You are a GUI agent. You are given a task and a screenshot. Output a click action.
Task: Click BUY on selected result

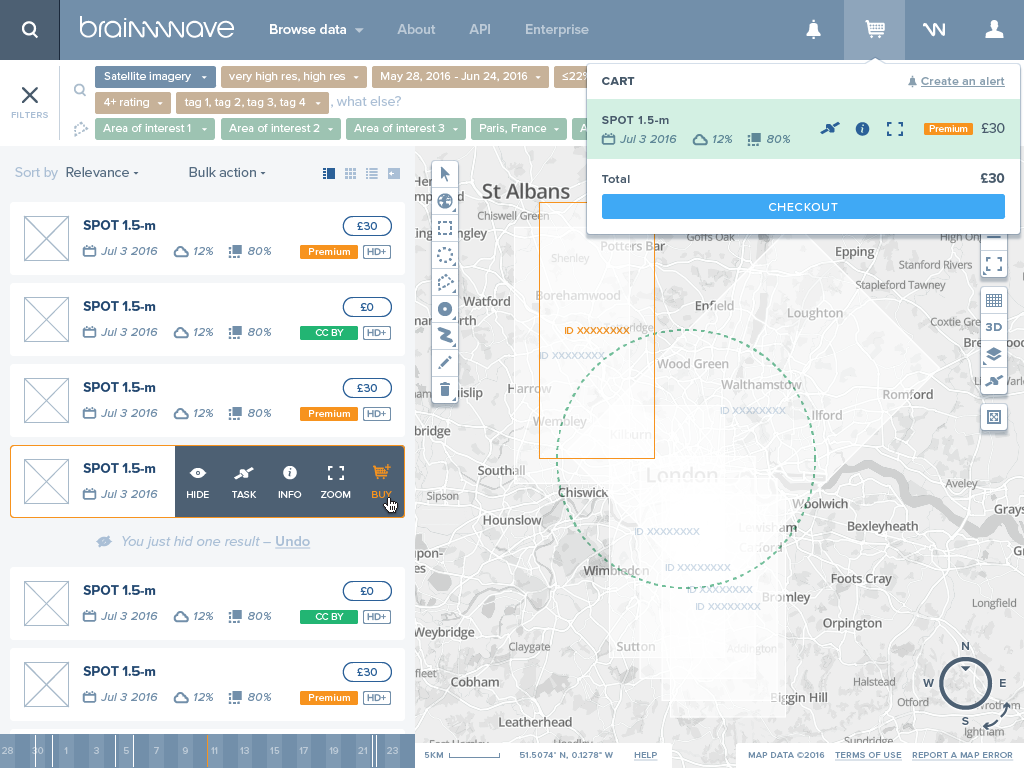coord(381,482)
